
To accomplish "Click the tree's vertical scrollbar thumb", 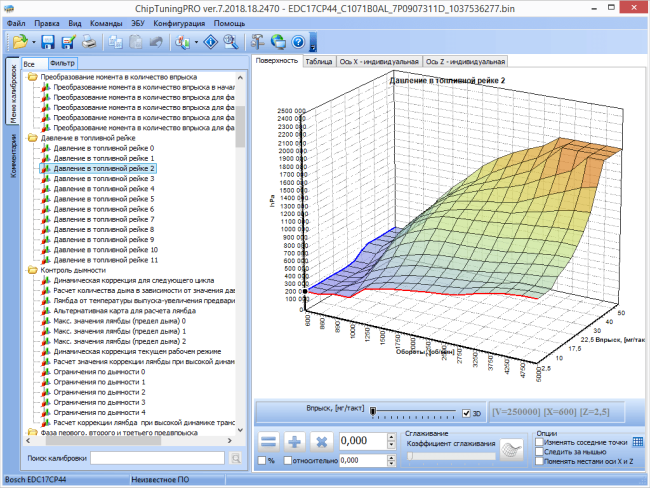I will coord(240,126).
